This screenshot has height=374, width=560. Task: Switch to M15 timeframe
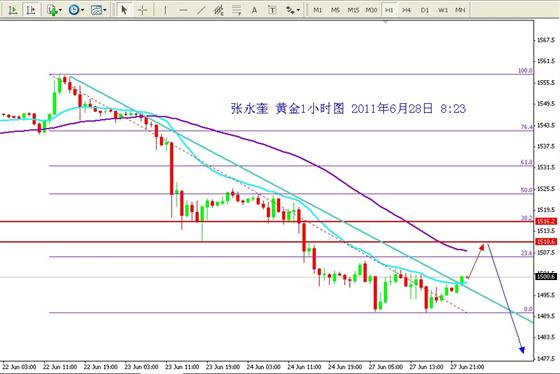pyautogui.click(x=353, y=10)
